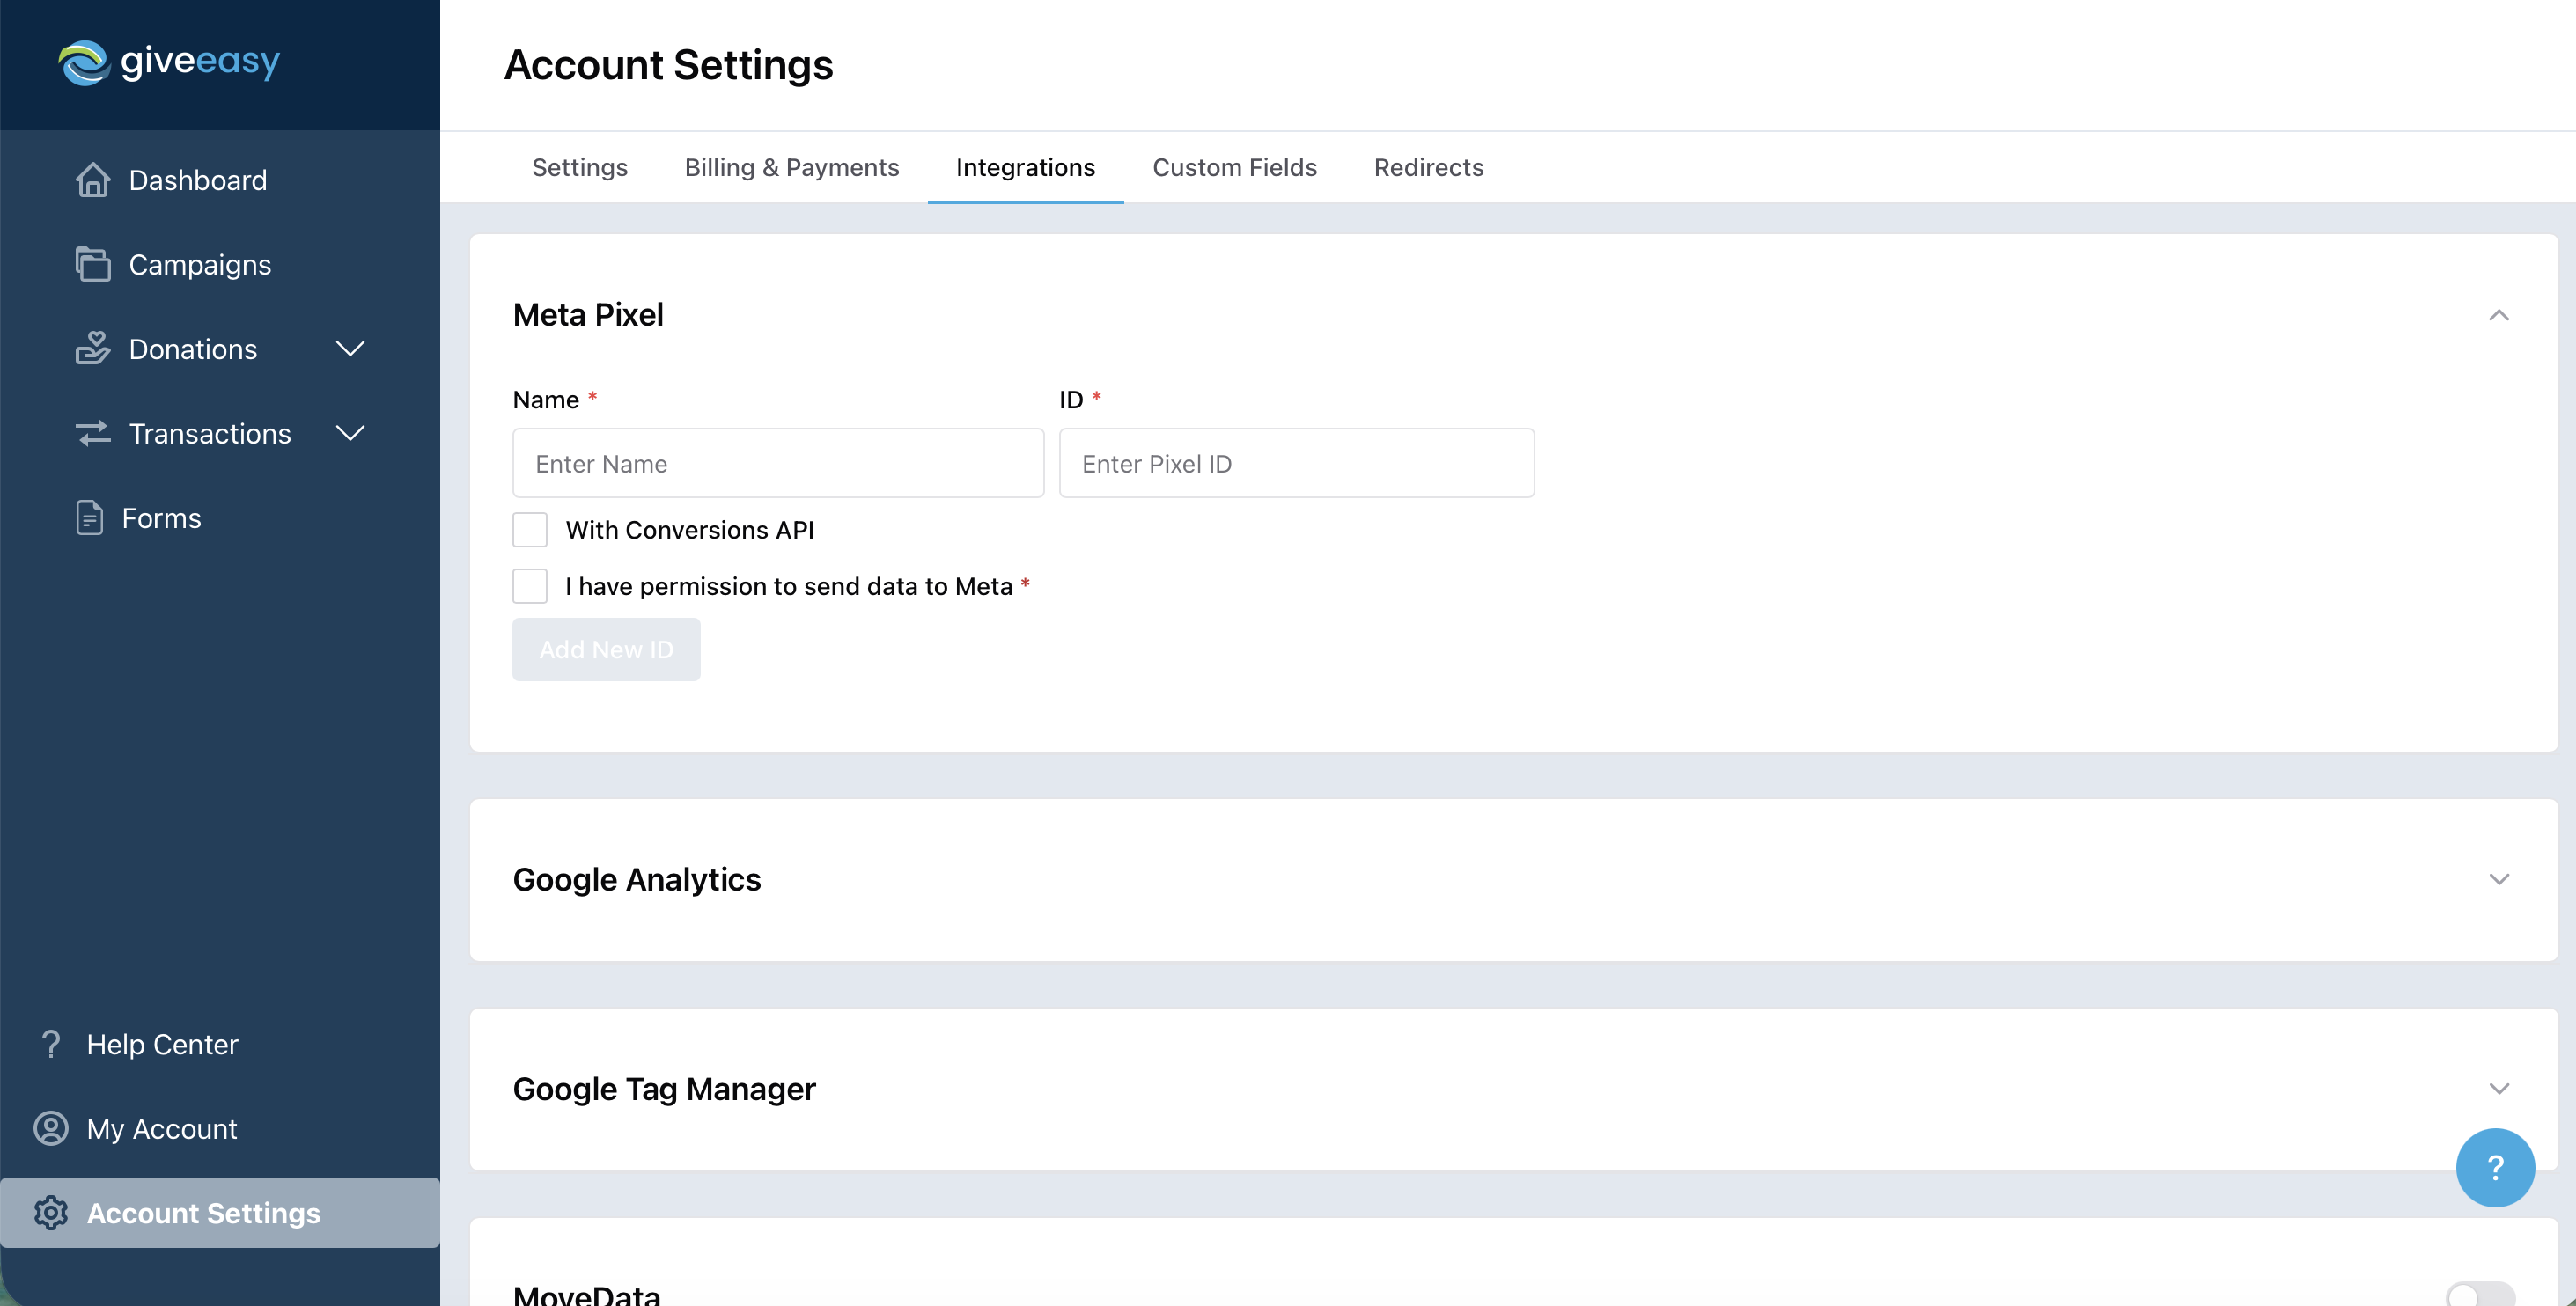Screen dimensions: 2576x1306
Task: Select the Integrations tab
Action: click(x=1026, y=167)
